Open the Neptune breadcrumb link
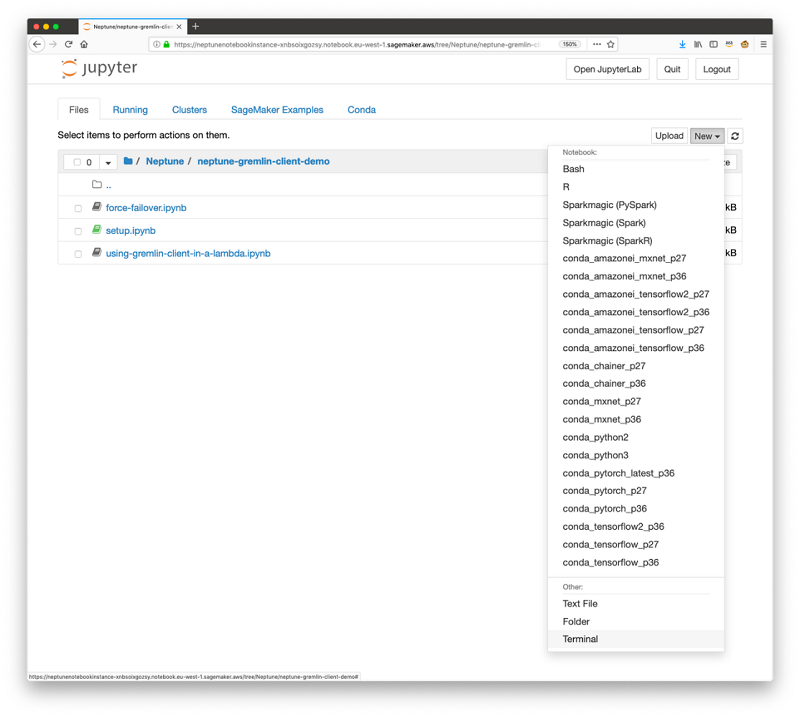Viewport: 800px width, 717px height. coord(165,161)
